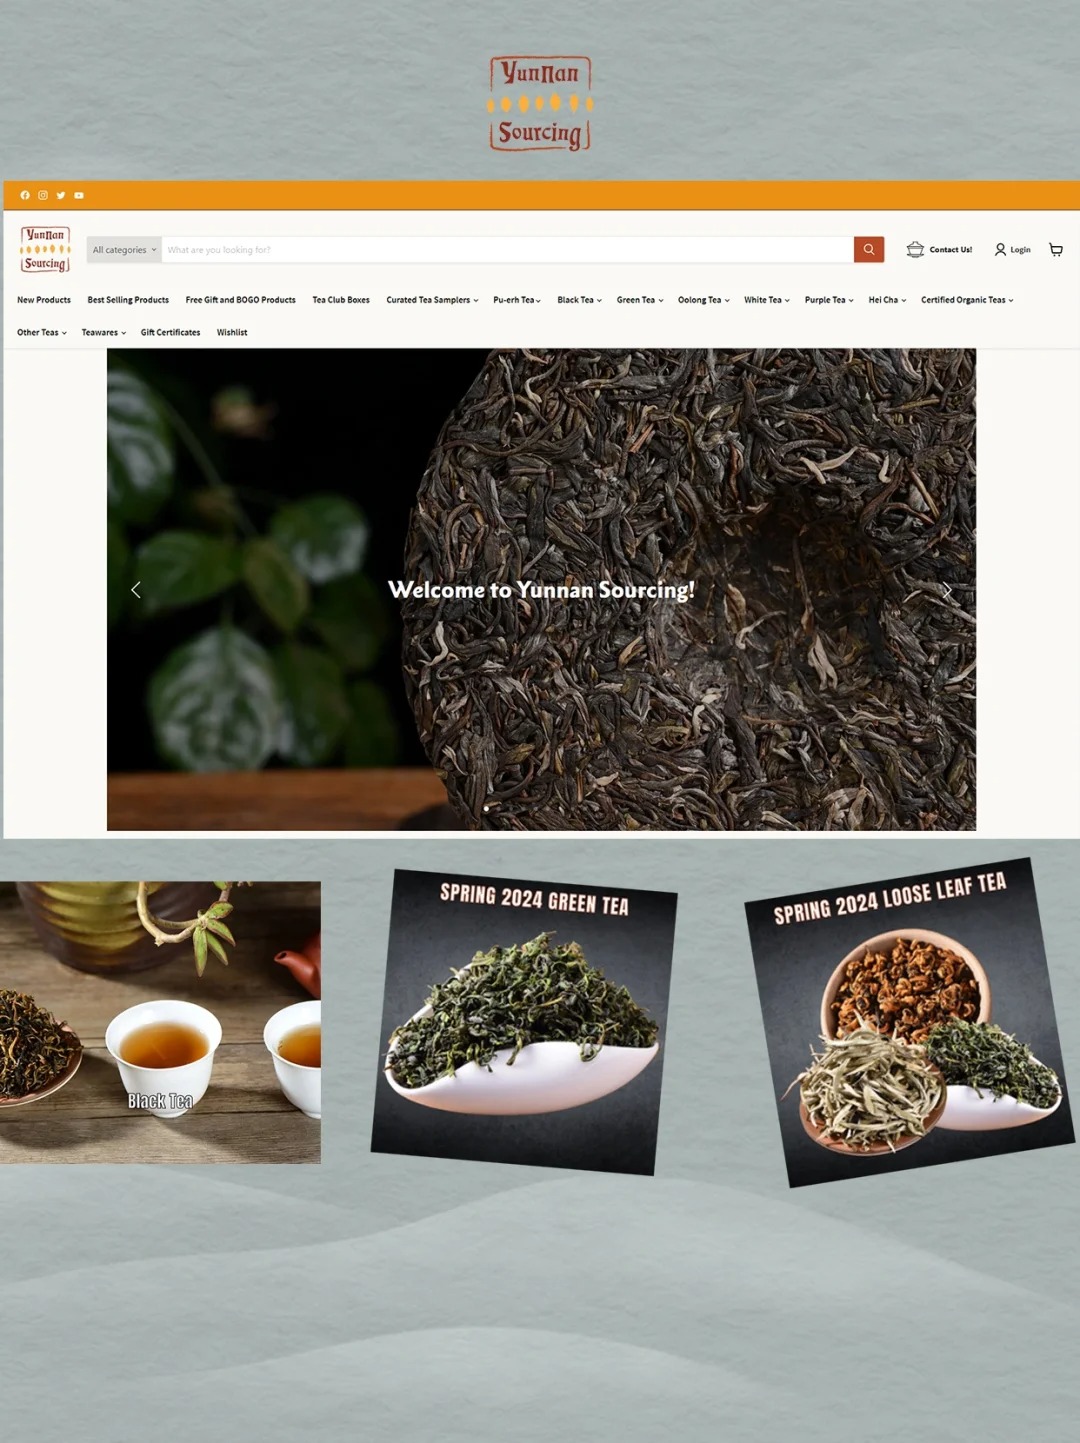This screenshot has height=1443, width=1080.
Task: Expand the Green Tea menu
Action: tap(640, 300)
